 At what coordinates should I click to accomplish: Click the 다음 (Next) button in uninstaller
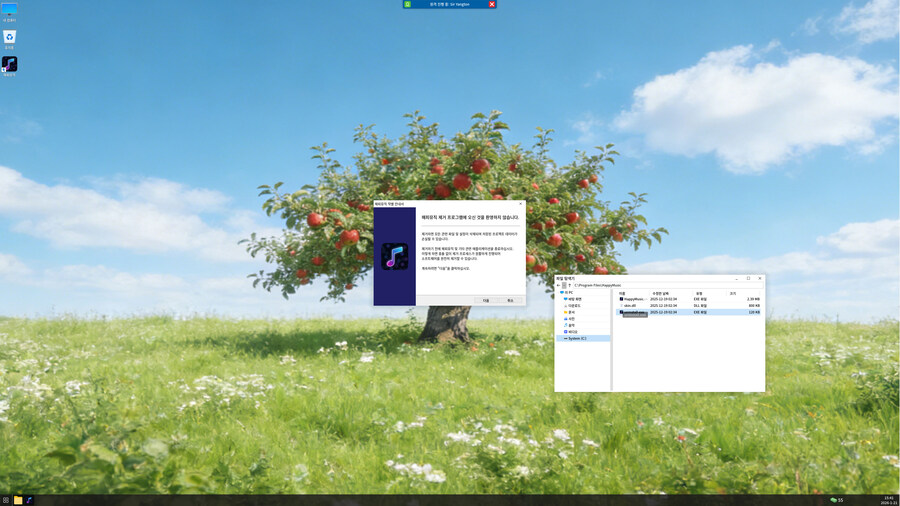pos(485,300)
